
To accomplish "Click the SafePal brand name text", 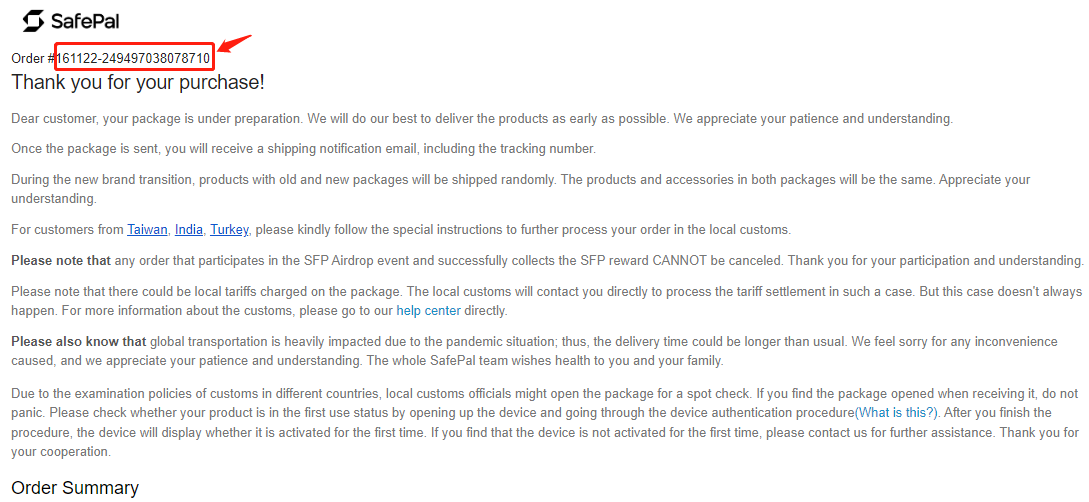I will point(86,20).
